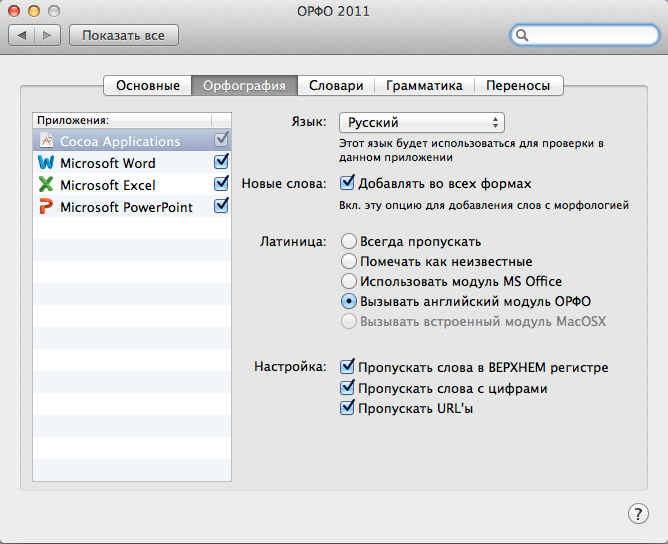The width and height of the screenshot is (668, 544).
Task: Focus the search input field
Action: [584, 35]
